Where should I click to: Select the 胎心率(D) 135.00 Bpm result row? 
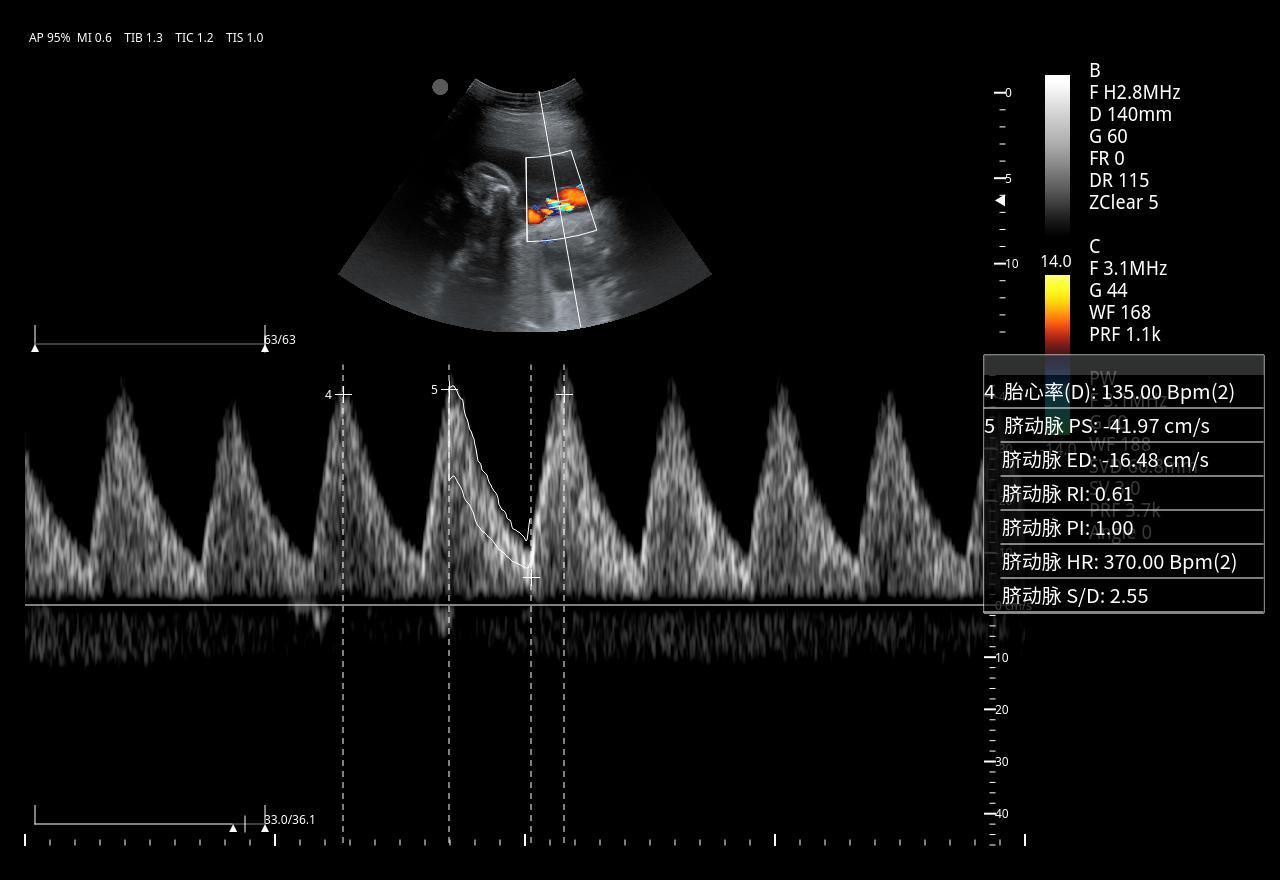coord(1123,392)
